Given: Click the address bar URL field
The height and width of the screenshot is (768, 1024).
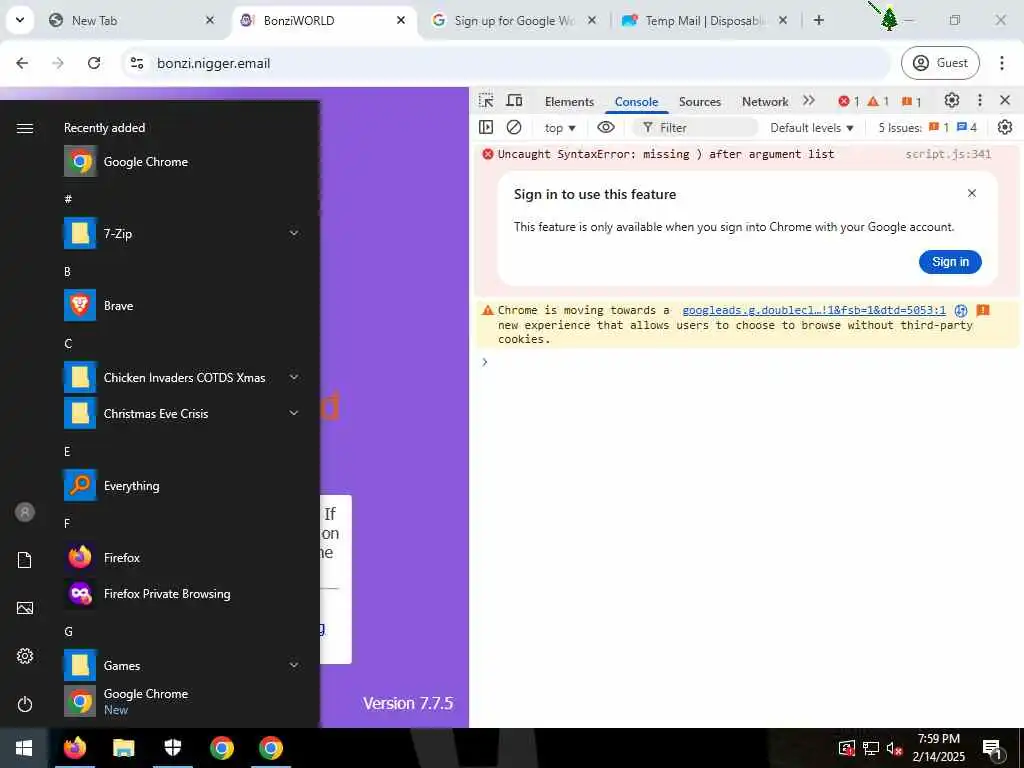Looking at the screenshot, I should point(506,63).
